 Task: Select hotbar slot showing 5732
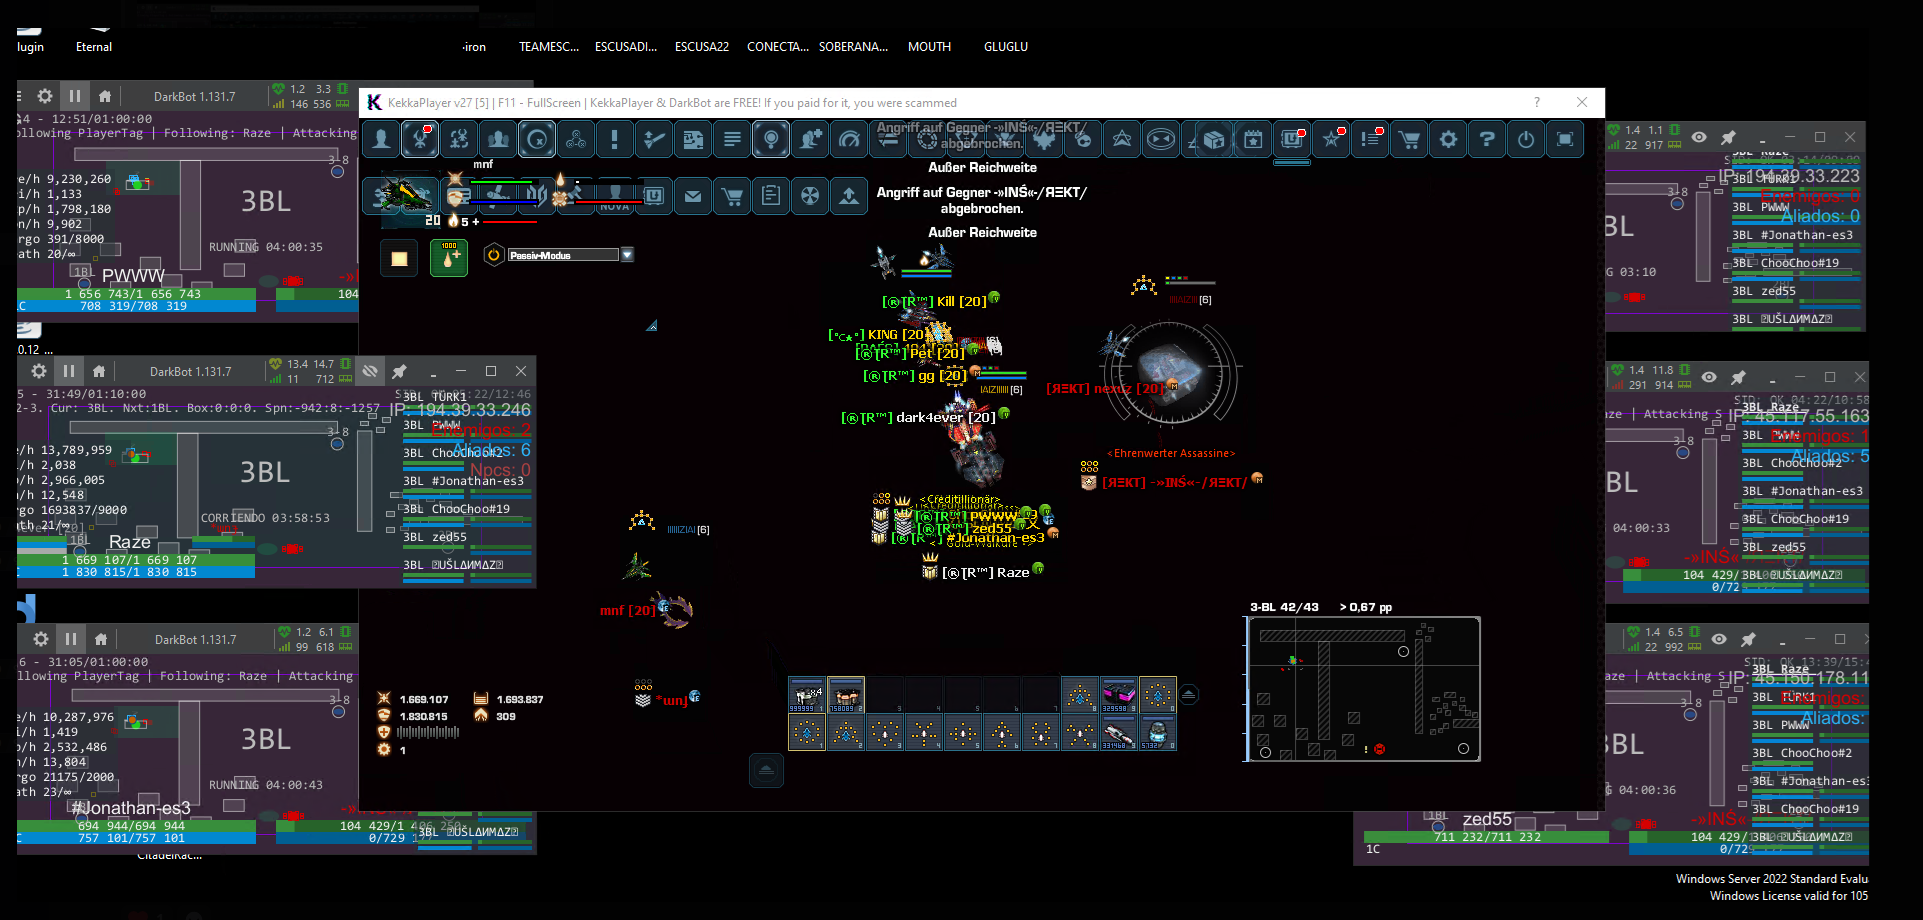(1158, 733)
